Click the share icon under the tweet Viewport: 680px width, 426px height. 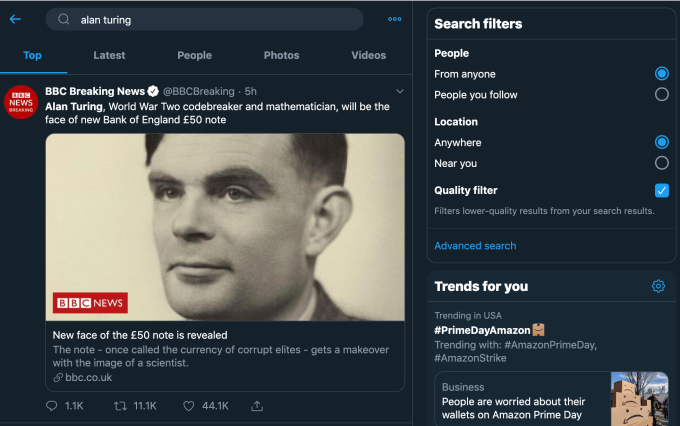[x=257, y=406]
